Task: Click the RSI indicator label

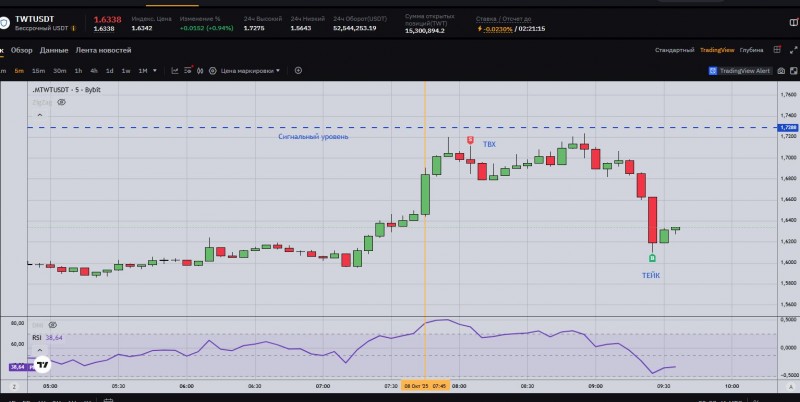Action: (x=37, y=338)
